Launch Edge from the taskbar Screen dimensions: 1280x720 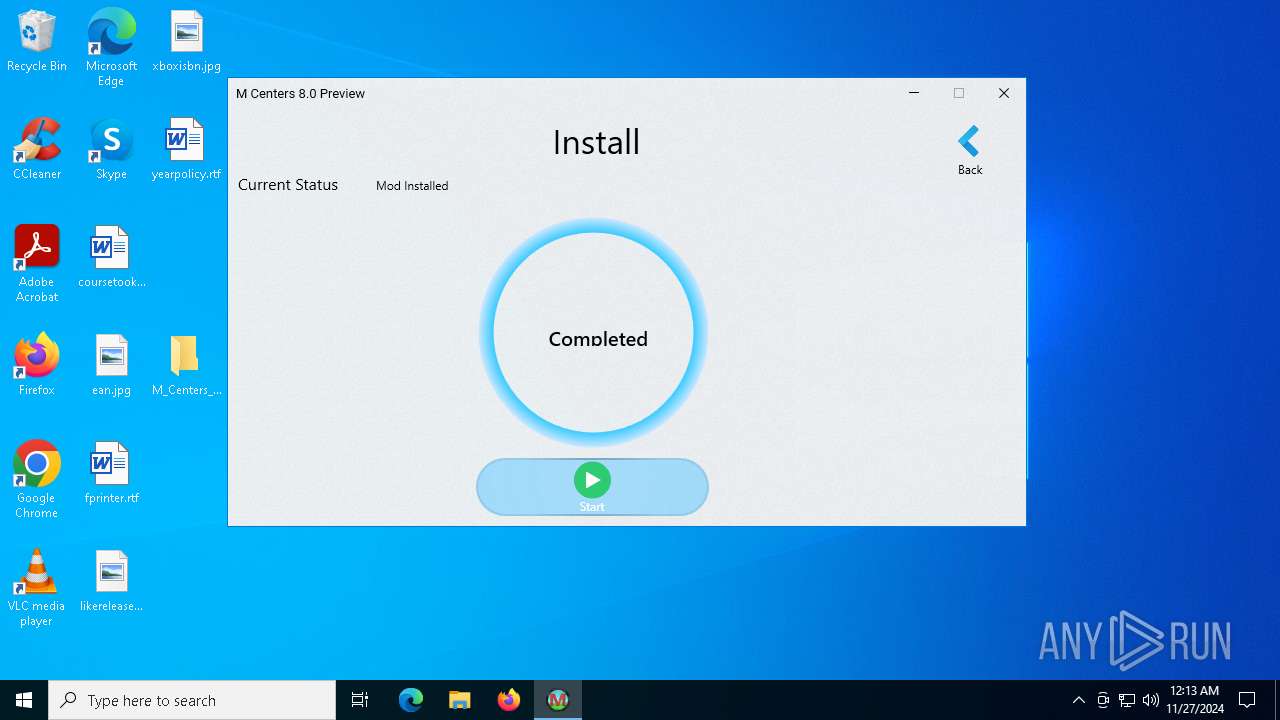tap(411, 700)
